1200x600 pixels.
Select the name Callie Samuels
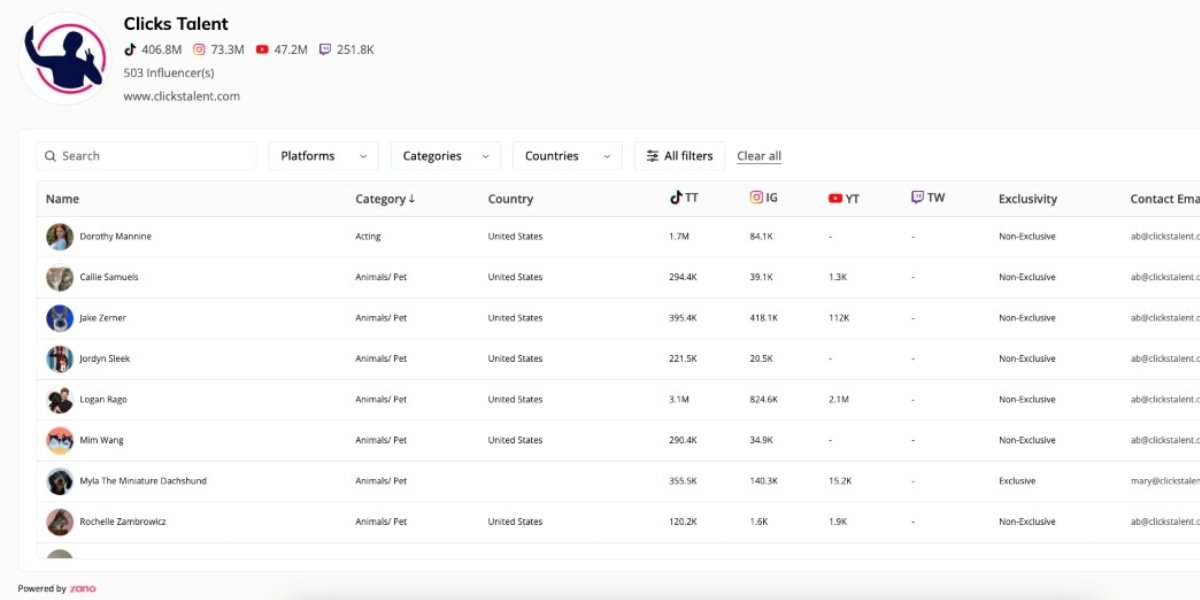109,278
